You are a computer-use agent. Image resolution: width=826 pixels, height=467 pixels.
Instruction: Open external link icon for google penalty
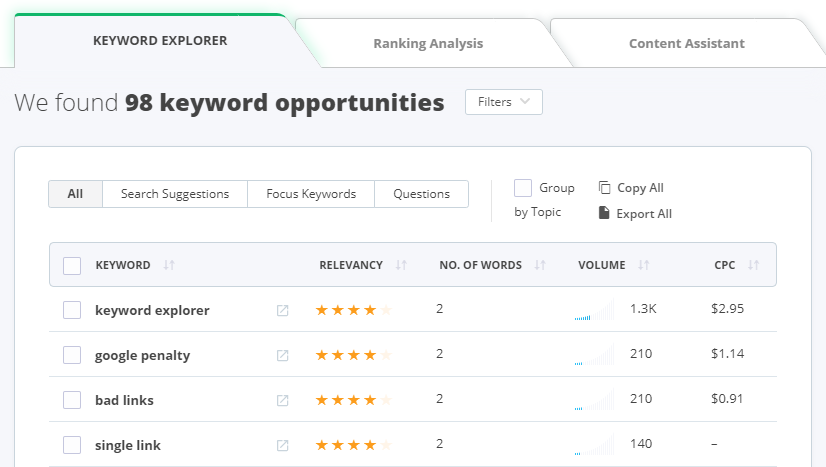[x=283, y=356]
